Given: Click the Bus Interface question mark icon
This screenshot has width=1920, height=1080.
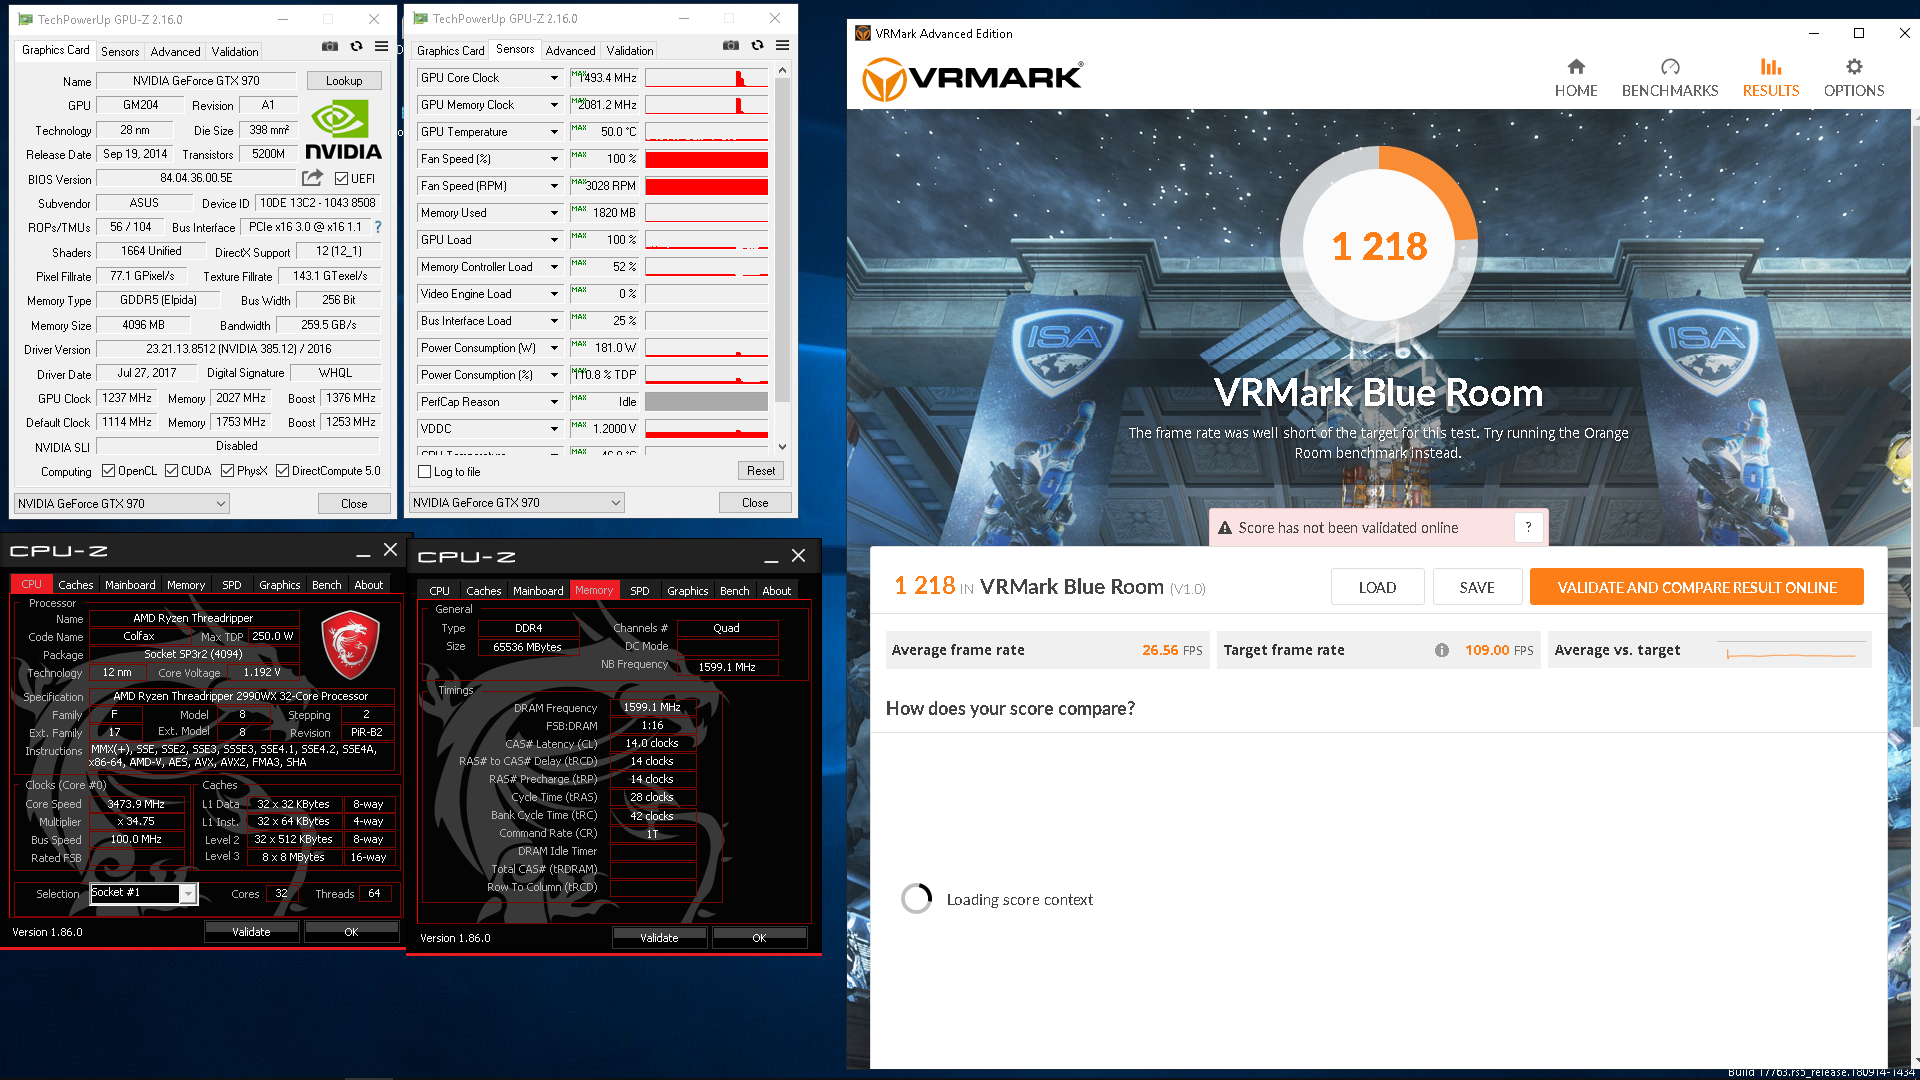Looking at the screenshot, I should pyautogui.click(x=378, y=227).
